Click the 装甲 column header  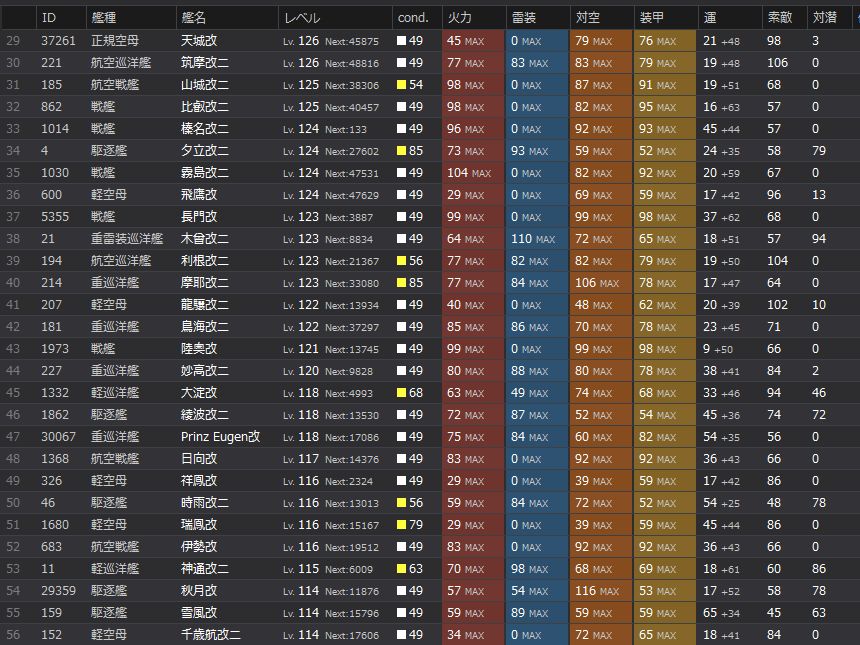pos(666,18)
